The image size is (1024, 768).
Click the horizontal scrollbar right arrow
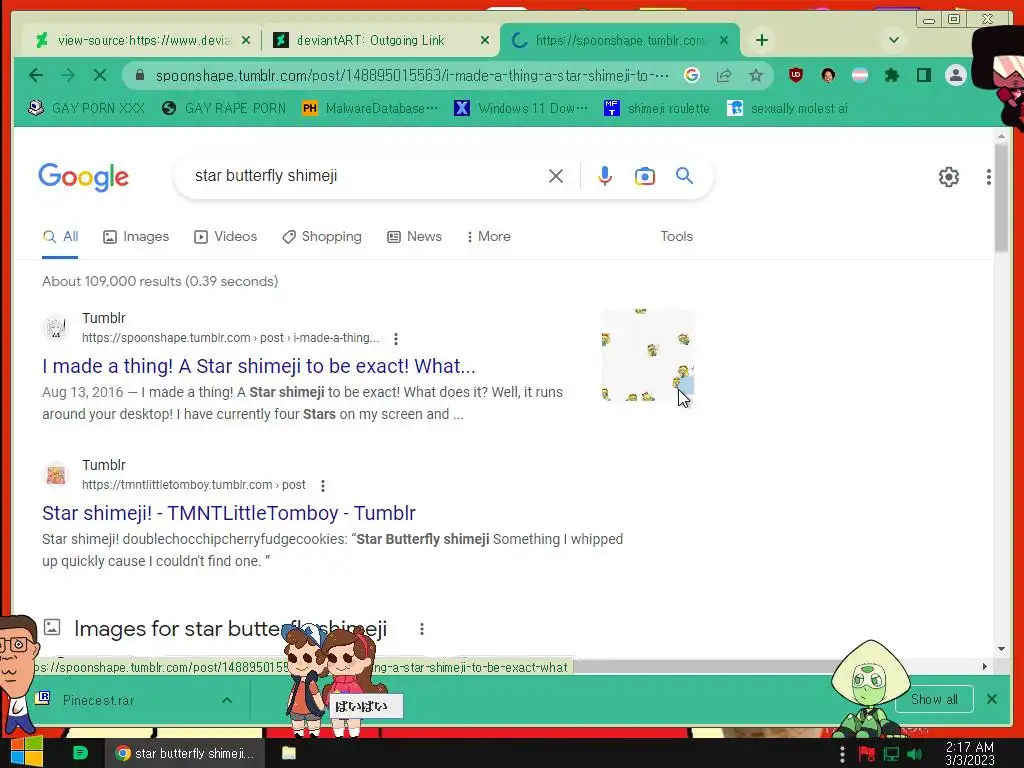pos(985,667)
